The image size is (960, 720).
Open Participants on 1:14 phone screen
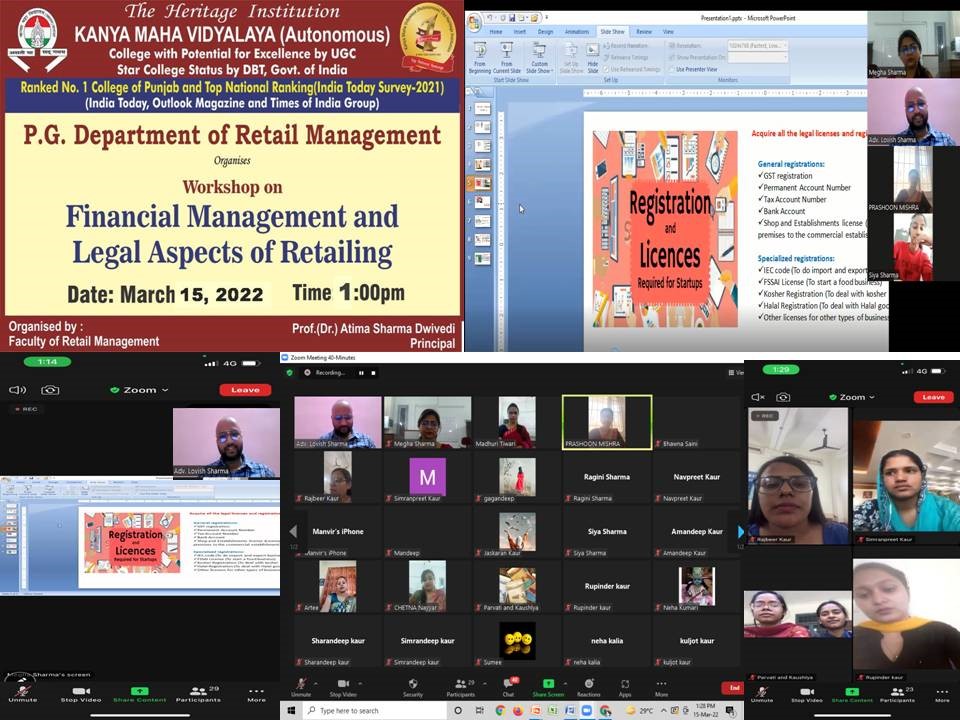click(x=198, y=694)
